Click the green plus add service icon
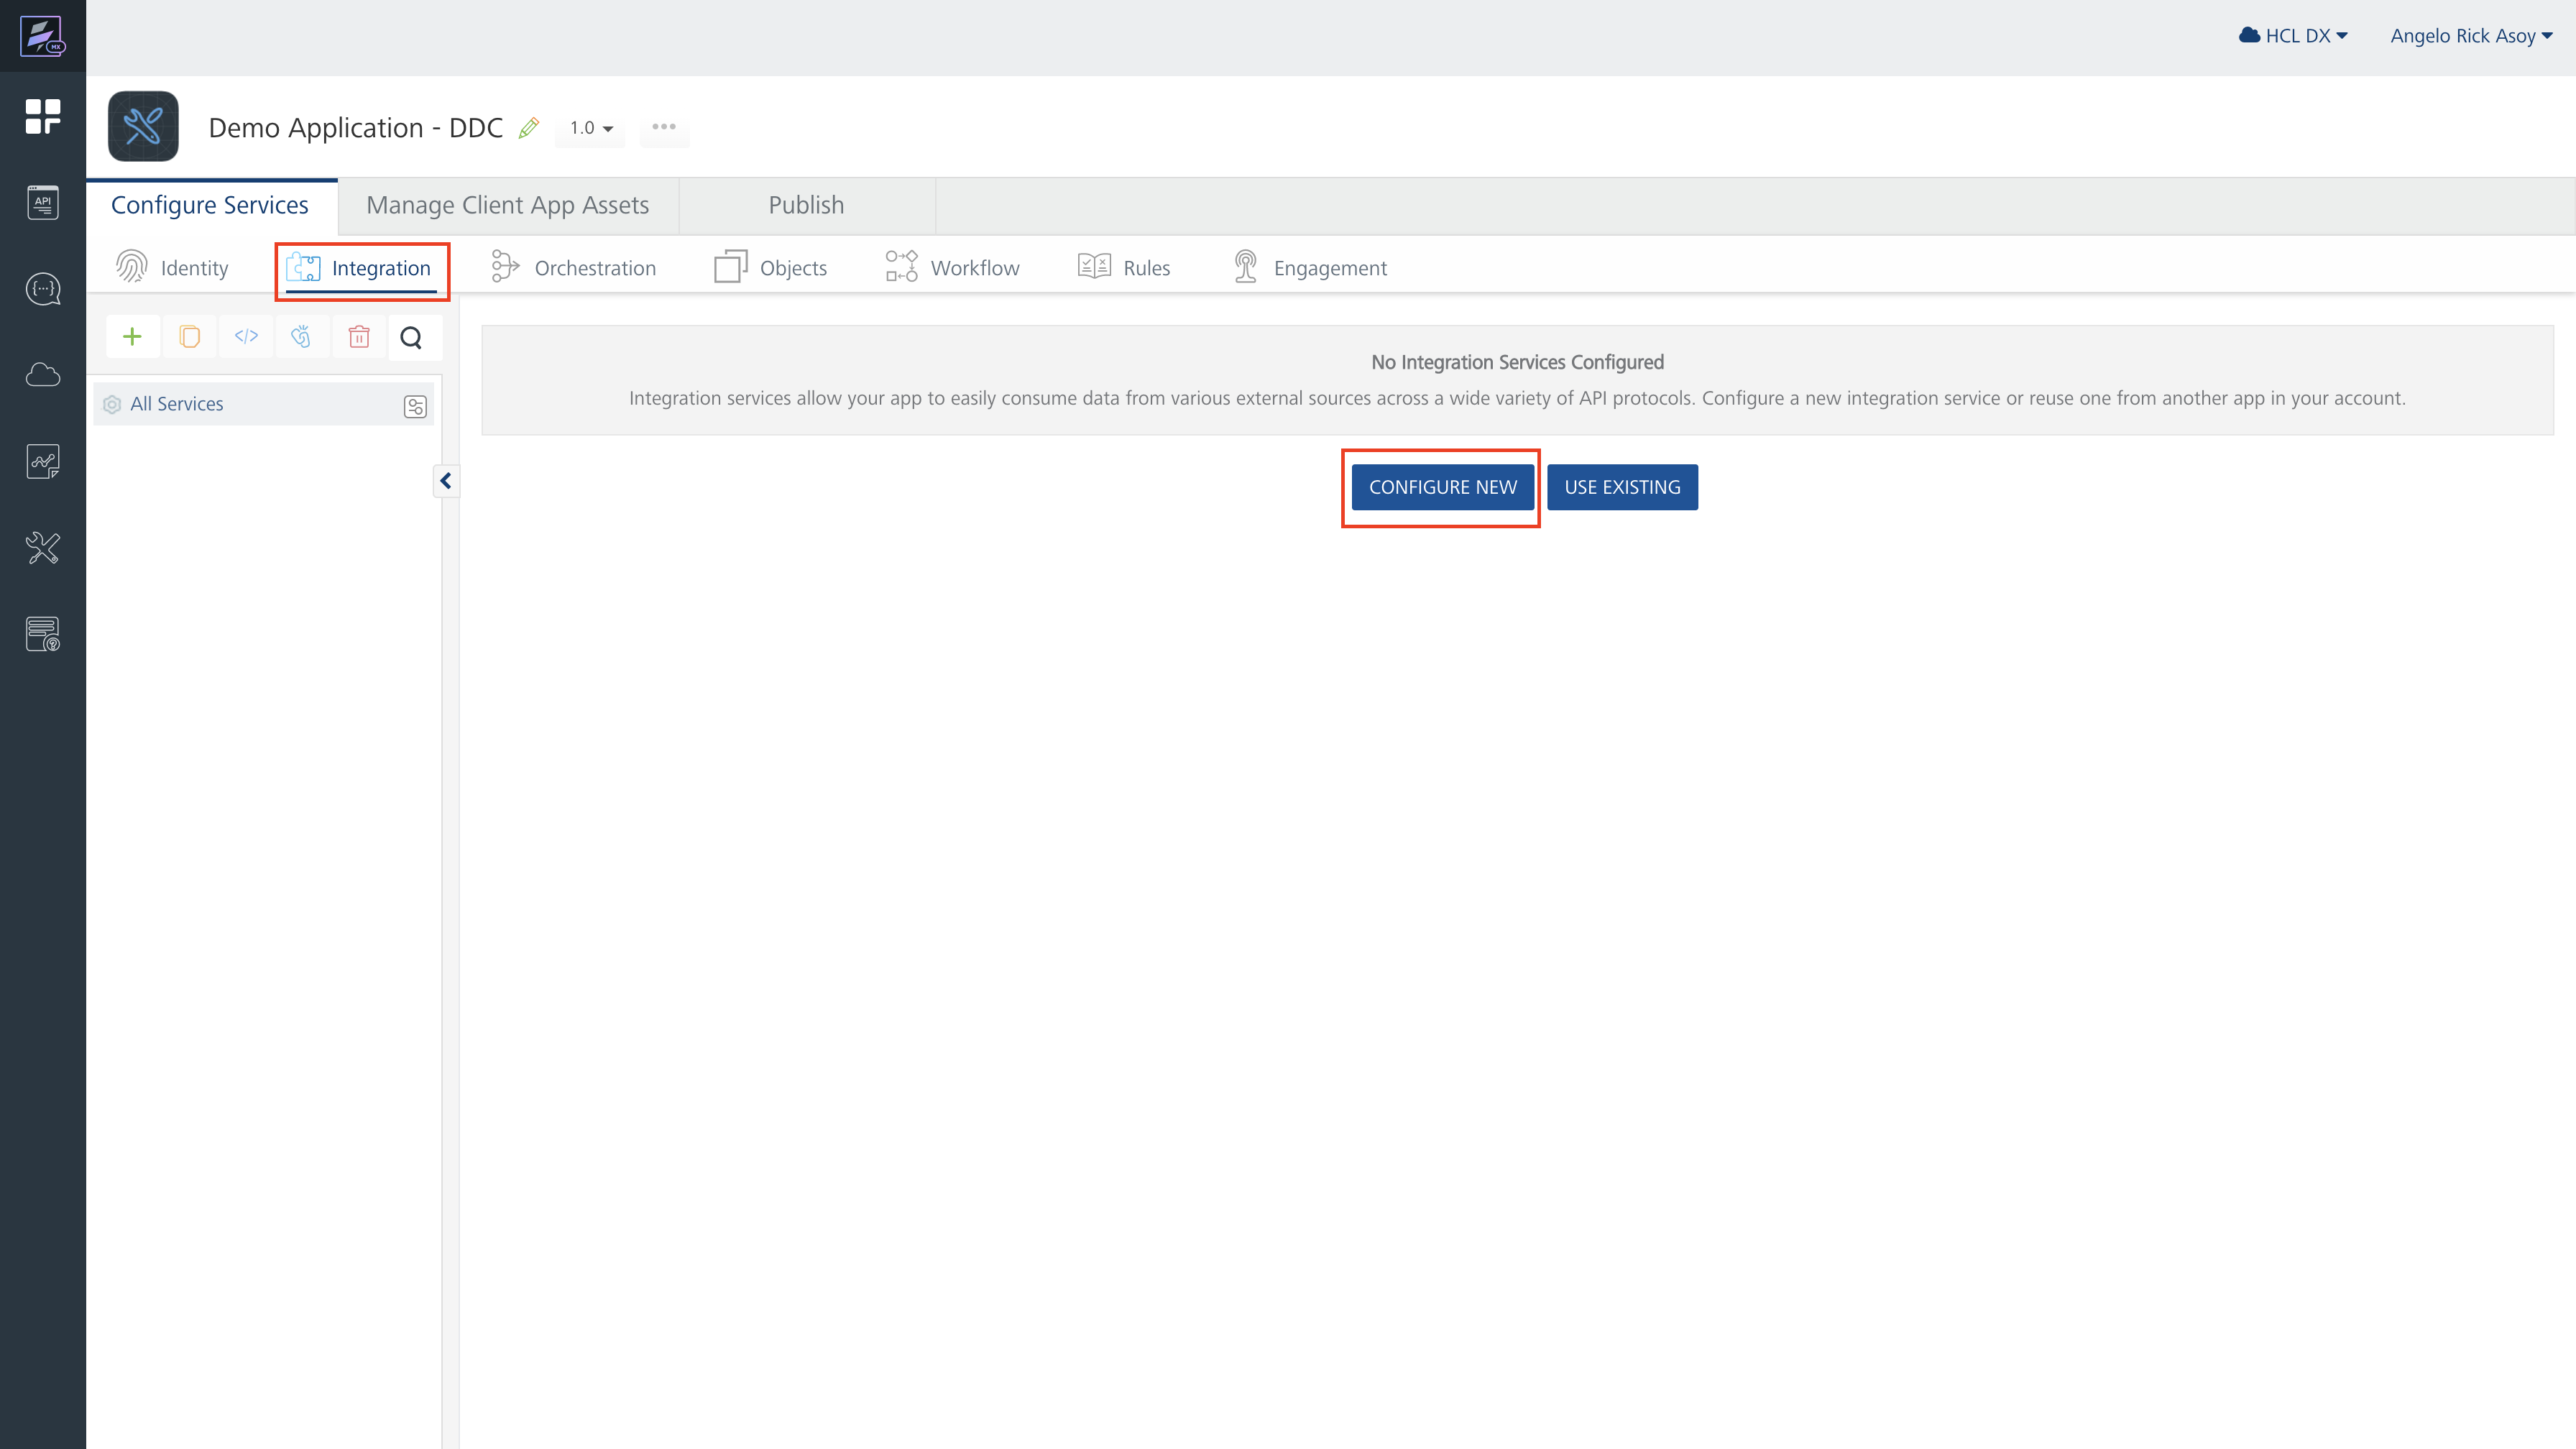The width and height of the screenshot is (2576, 1449). point(132,337)
